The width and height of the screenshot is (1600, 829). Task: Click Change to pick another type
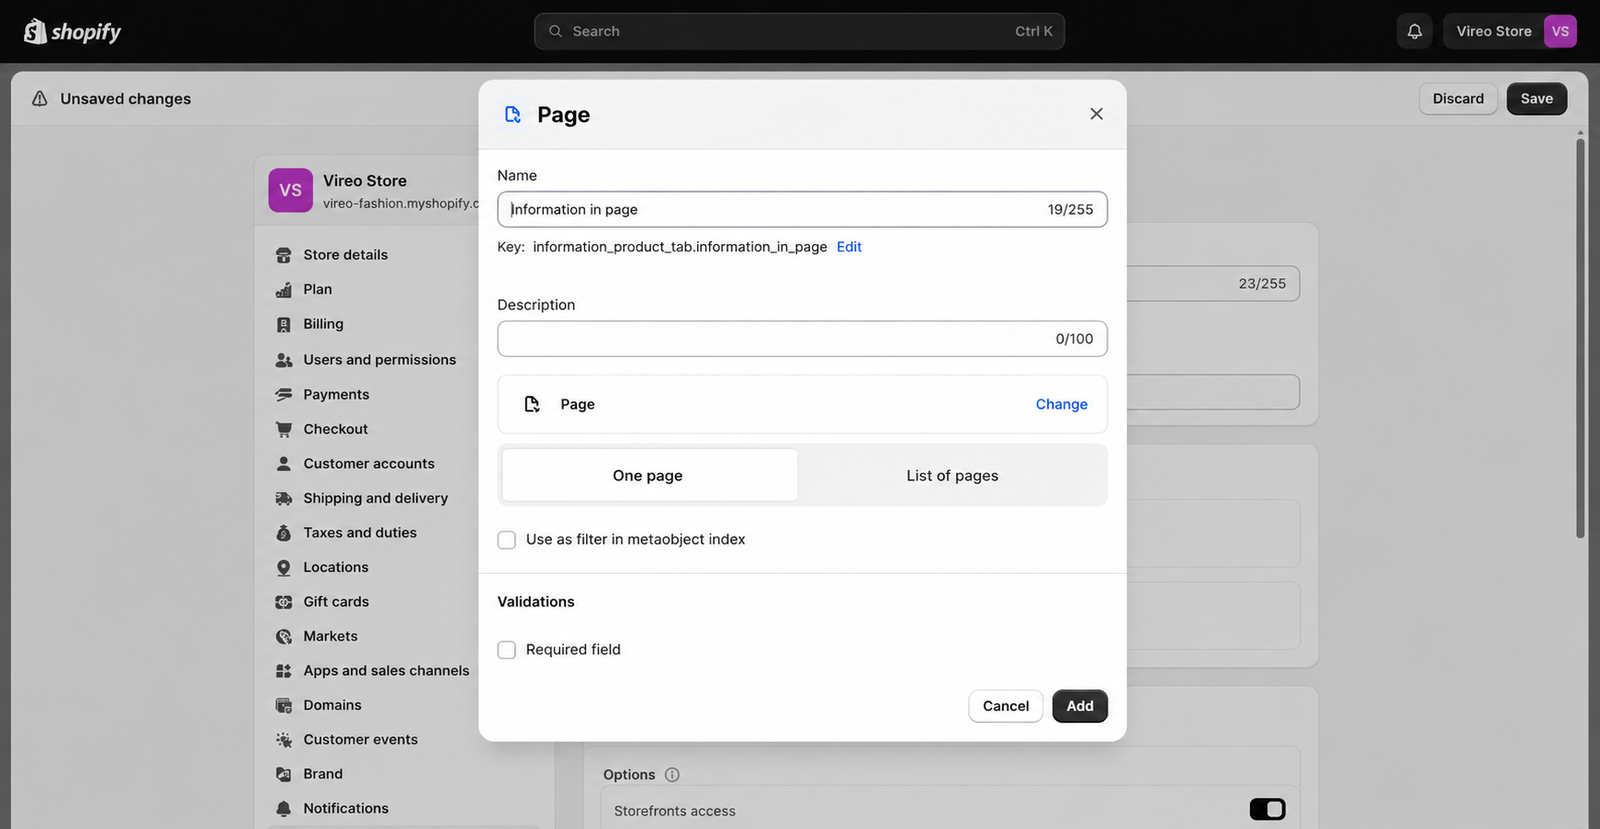1061,404
